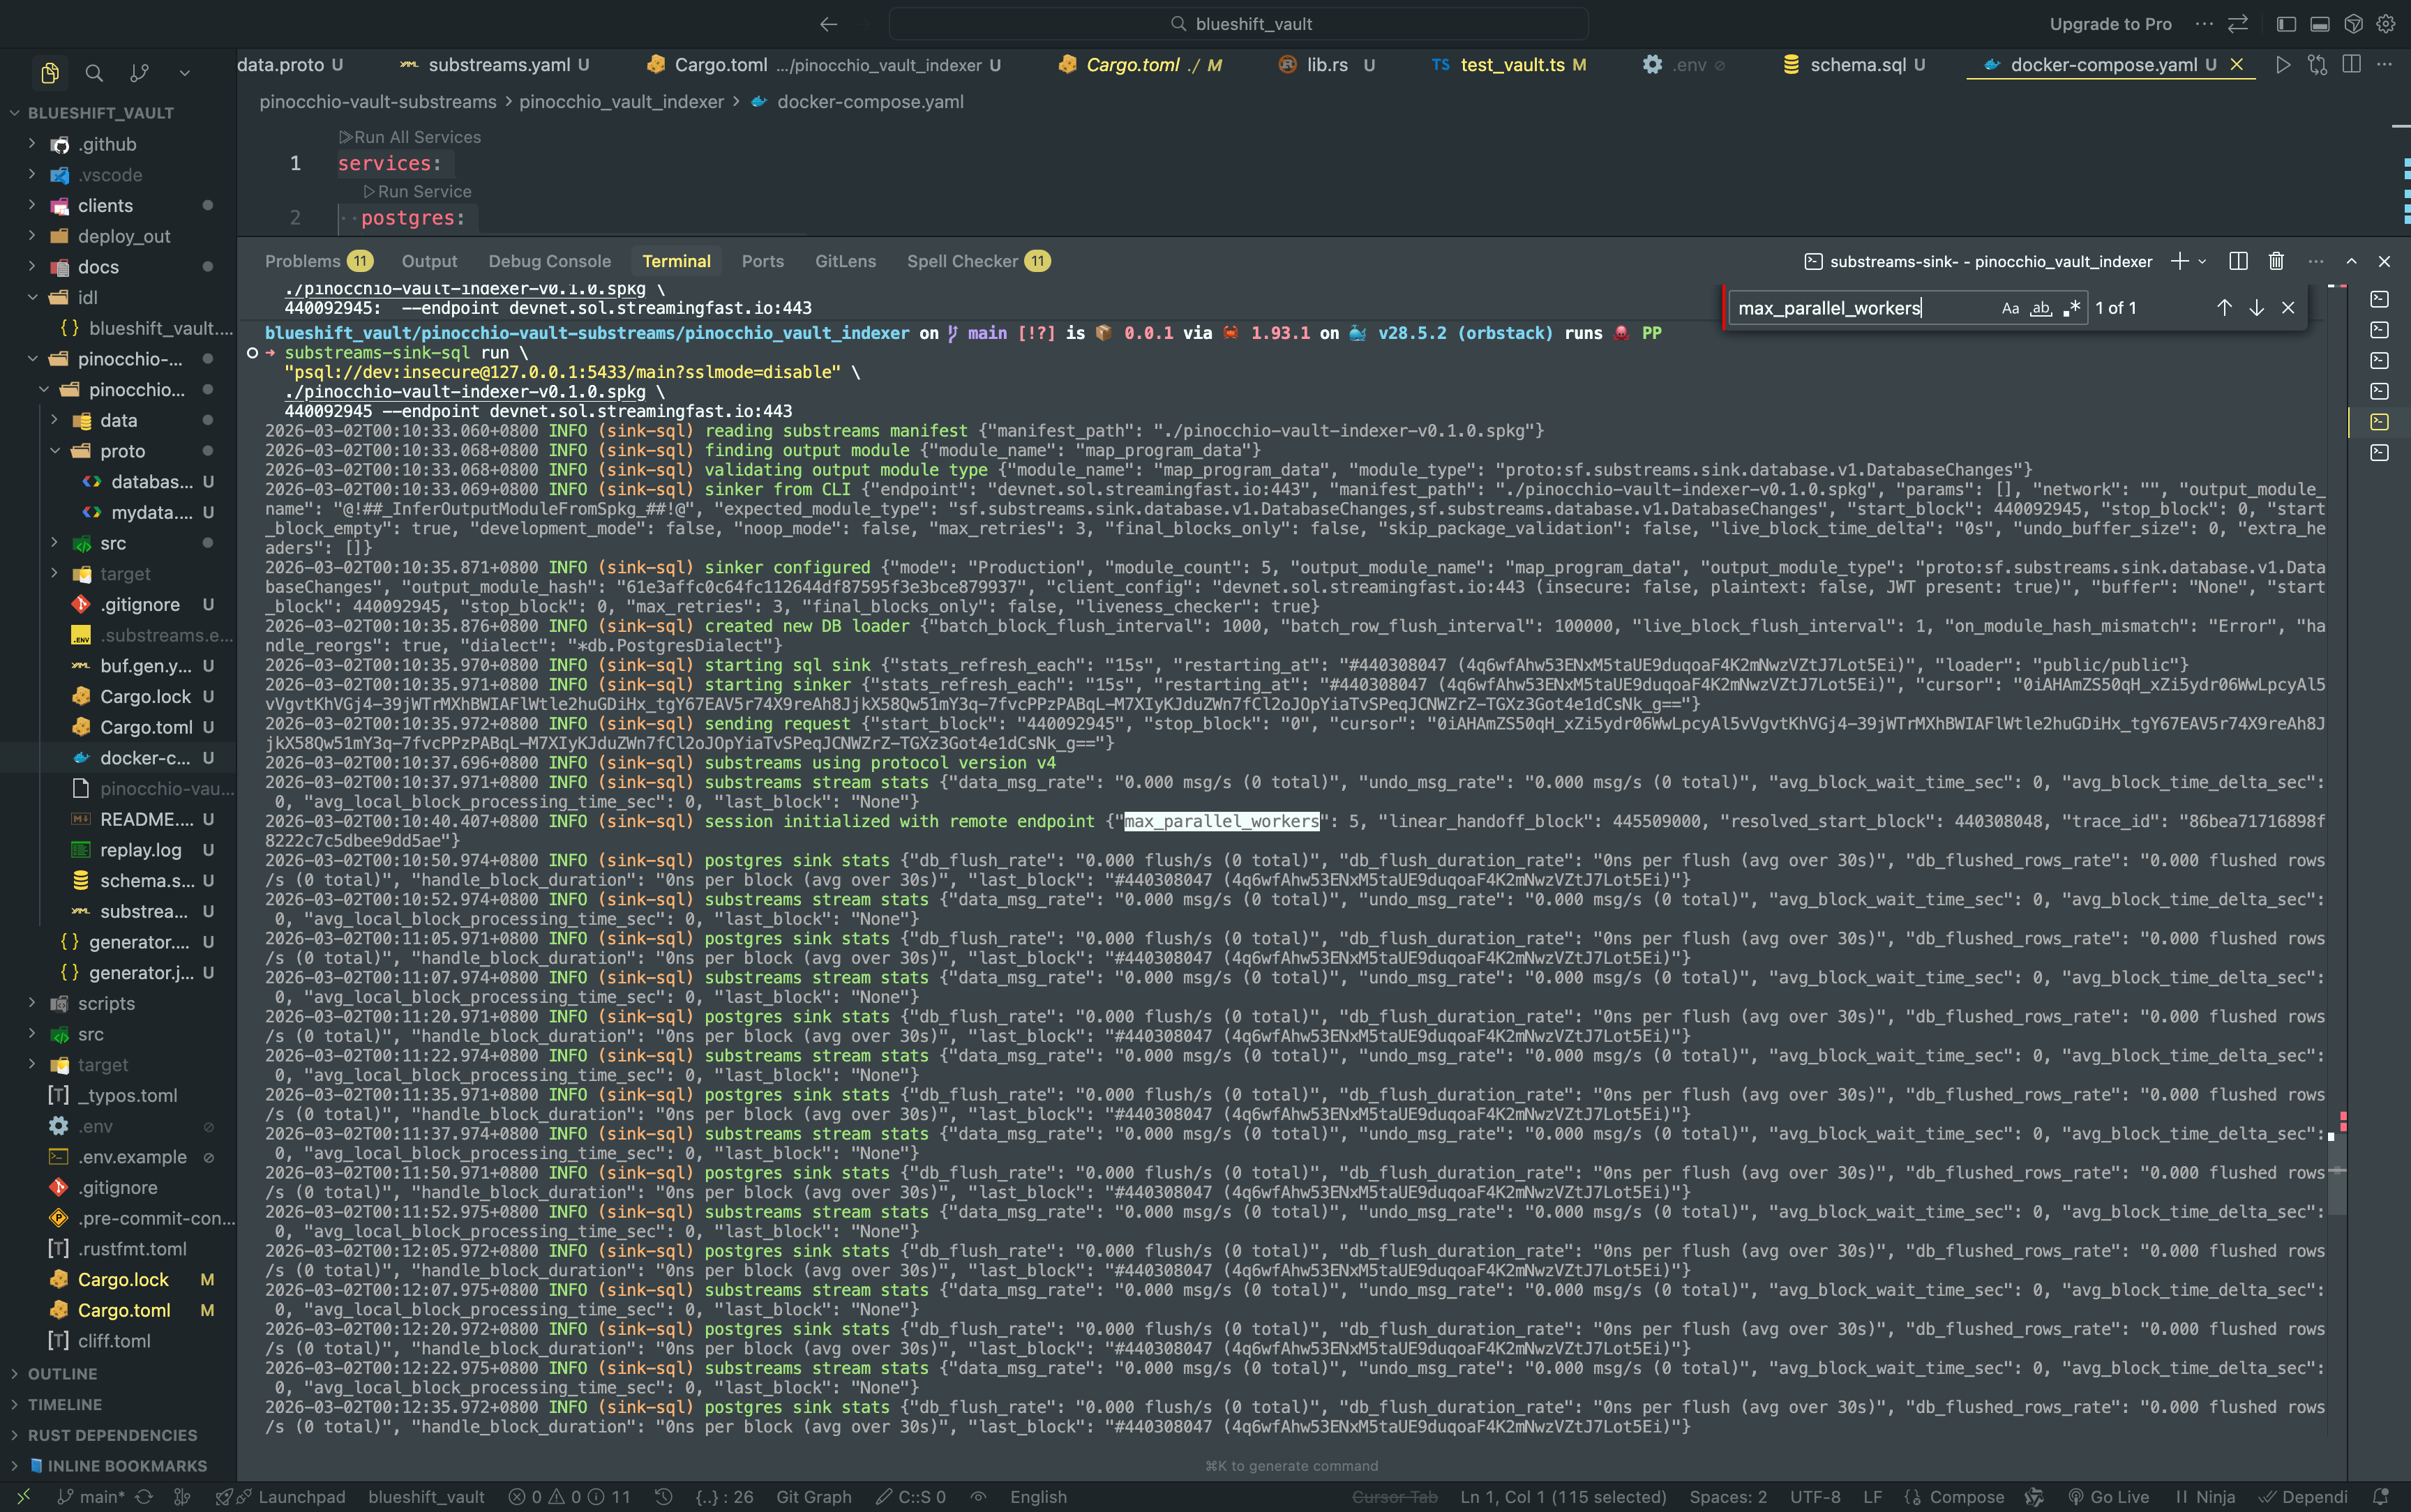Click the Explorer files icon

point(50,72)
